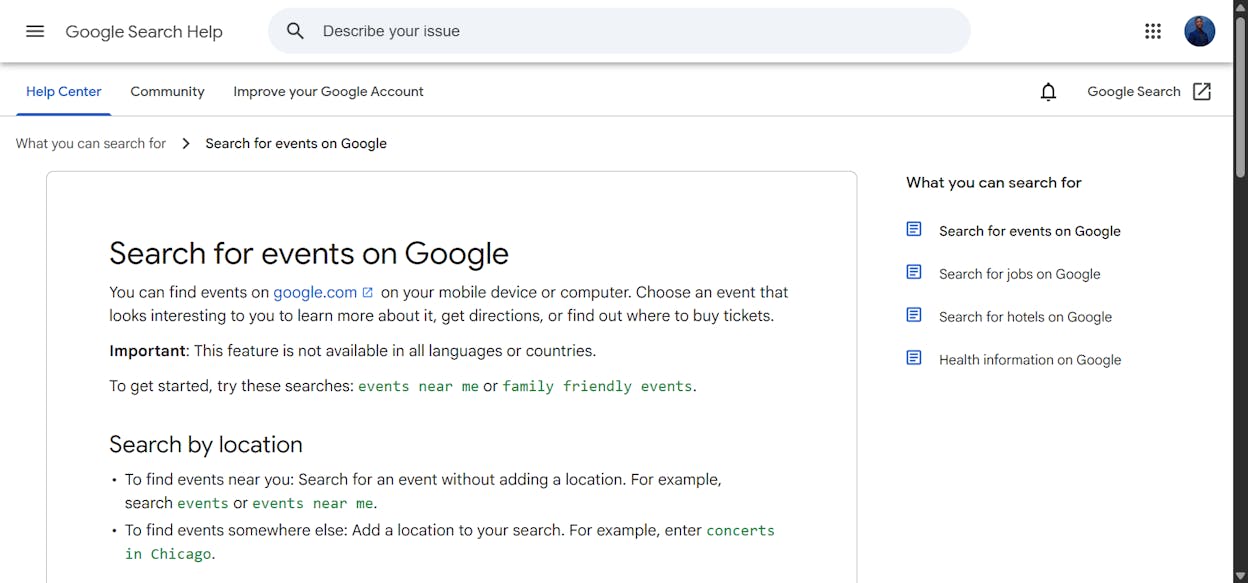
Task: Click the "concerts in Chicago" example text
Action: pos(450,542)
